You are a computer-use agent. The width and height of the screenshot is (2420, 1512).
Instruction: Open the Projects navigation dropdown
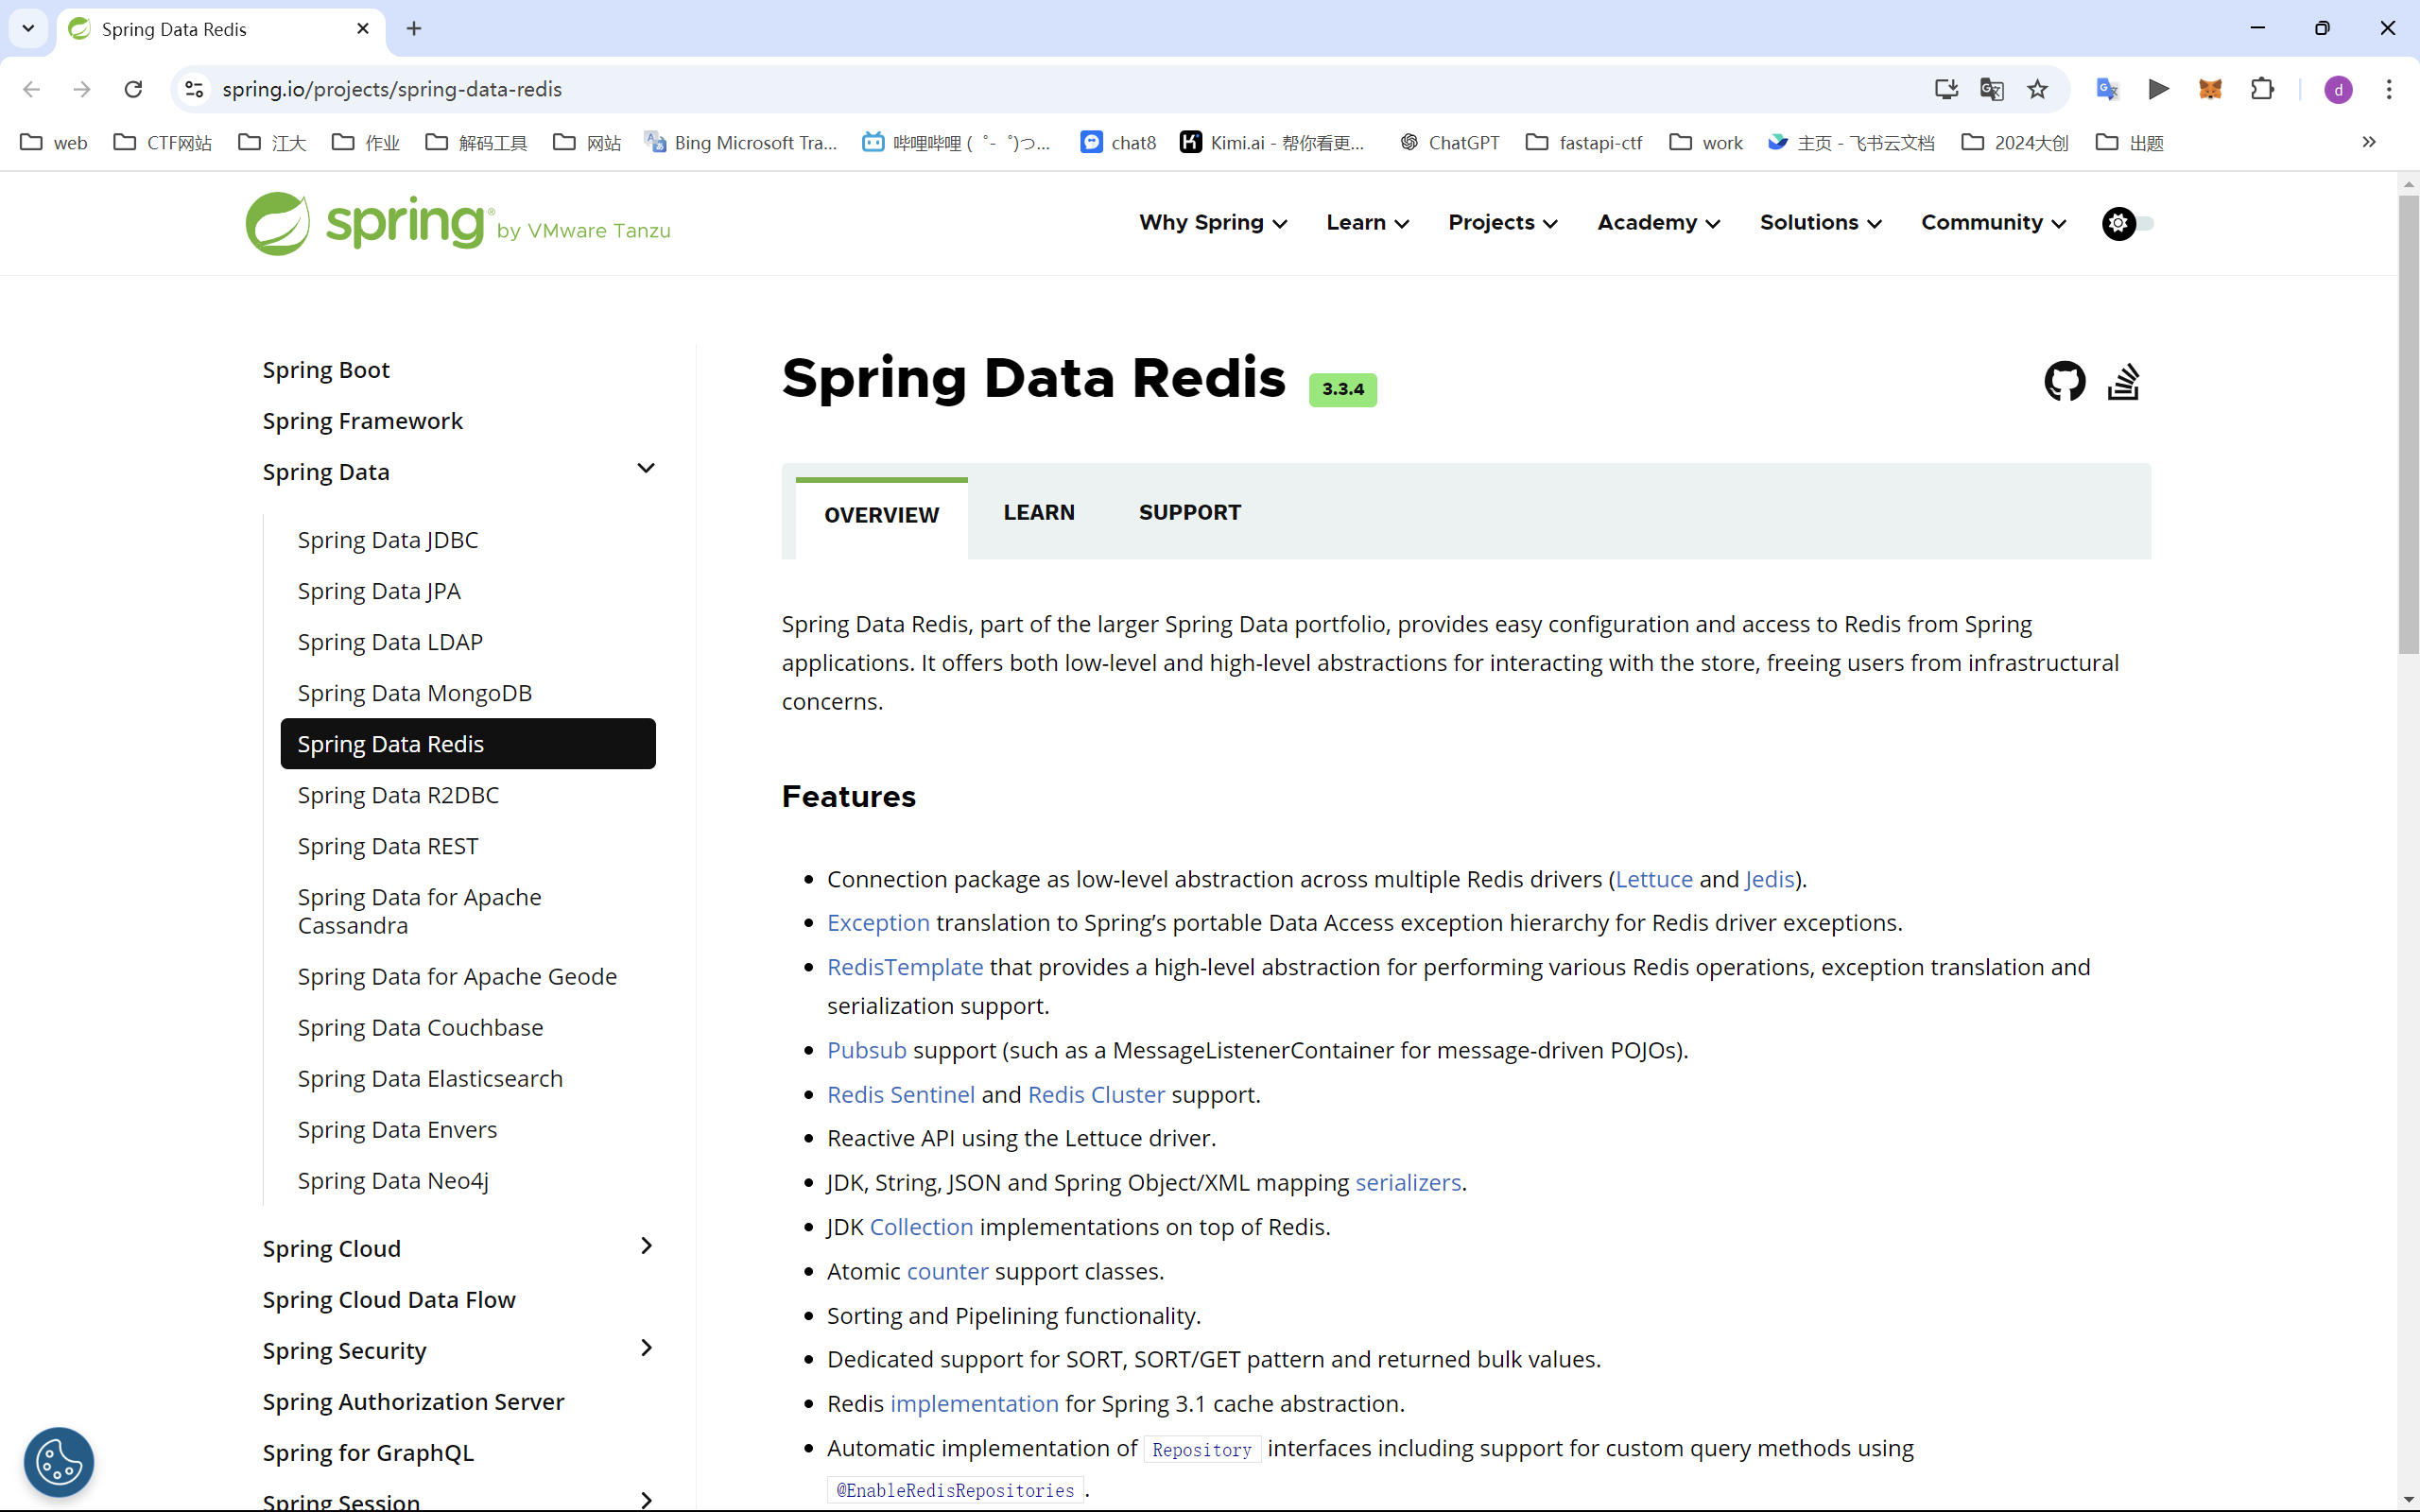click(x=1502, y=223)
